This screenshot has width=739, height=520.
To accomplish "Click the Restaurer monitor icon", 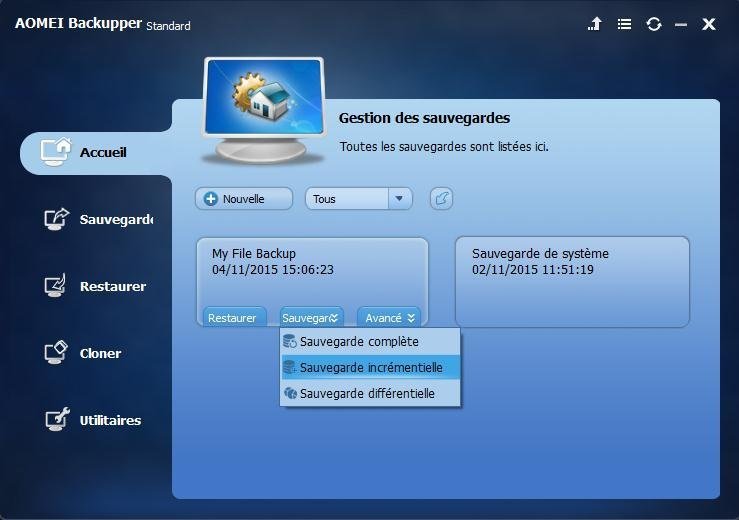I will 56,286.
